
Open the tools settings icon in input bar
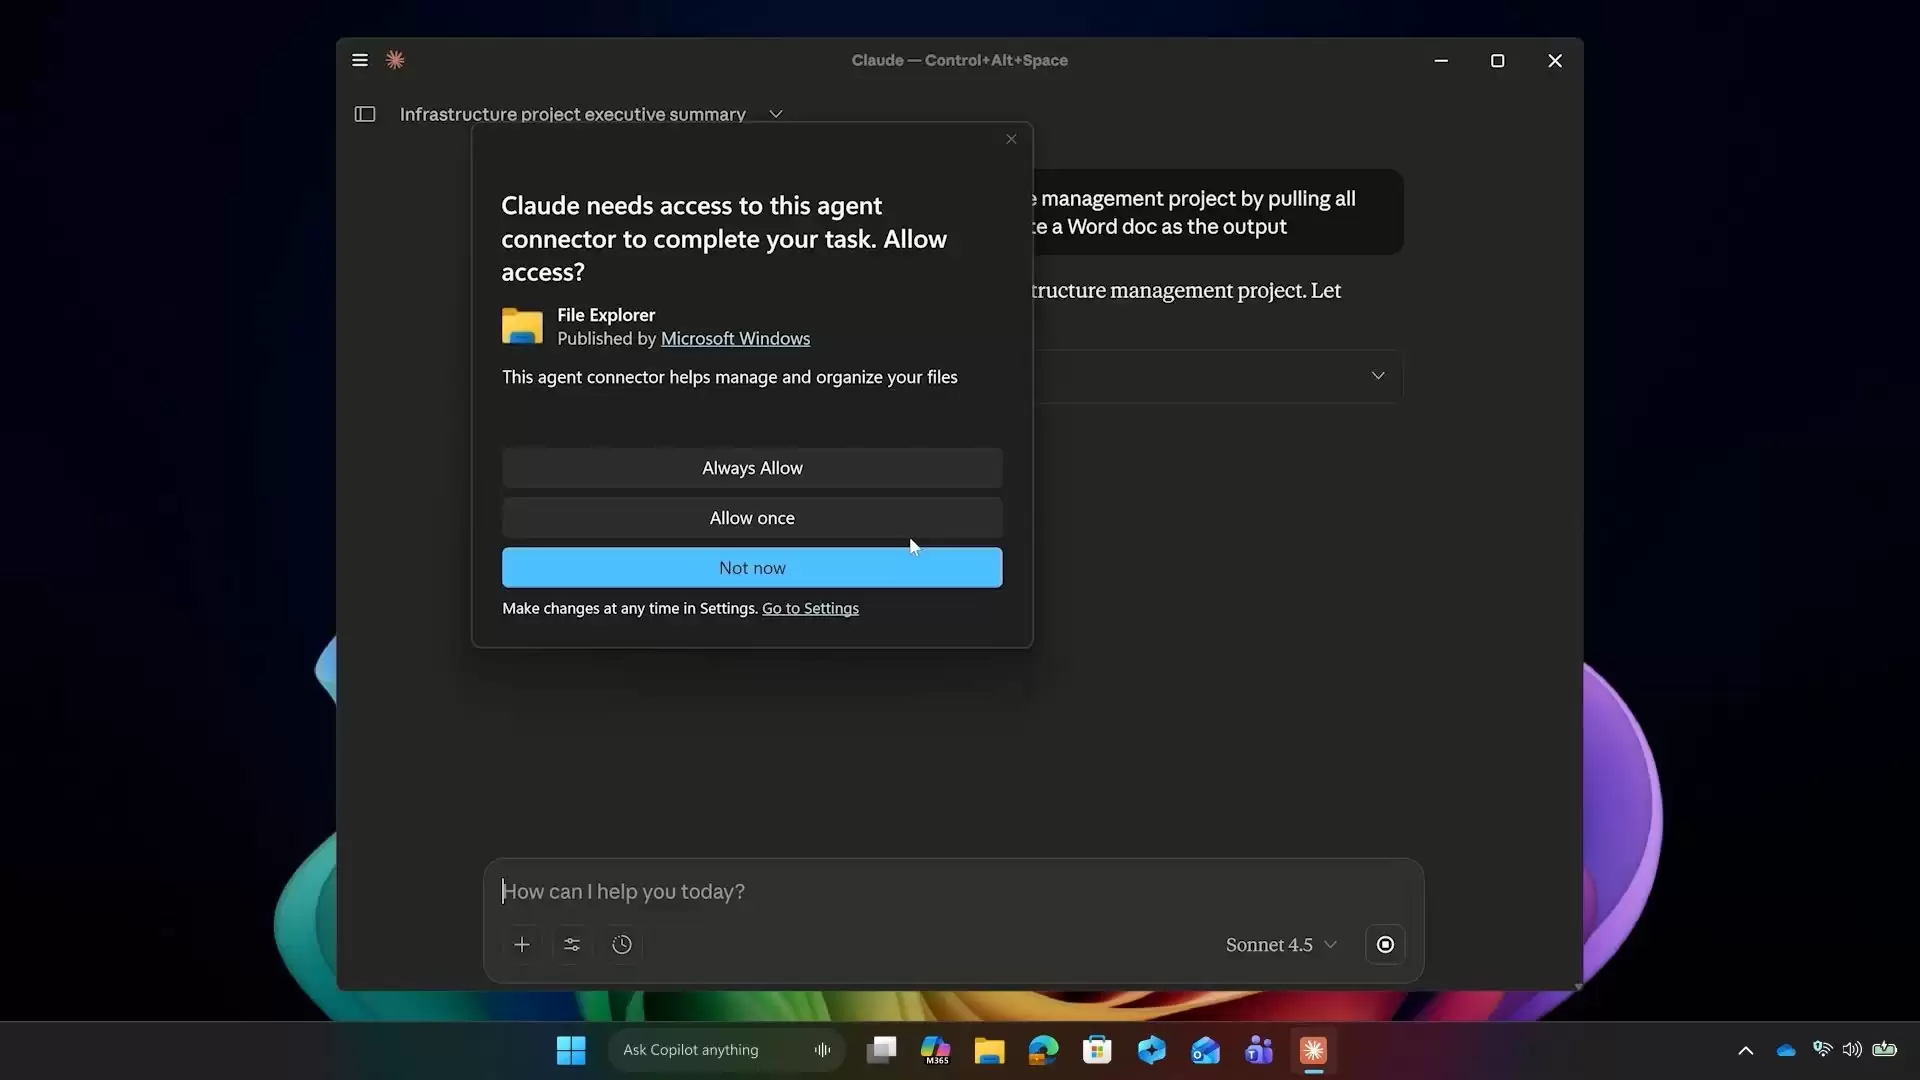pos(571,944)
